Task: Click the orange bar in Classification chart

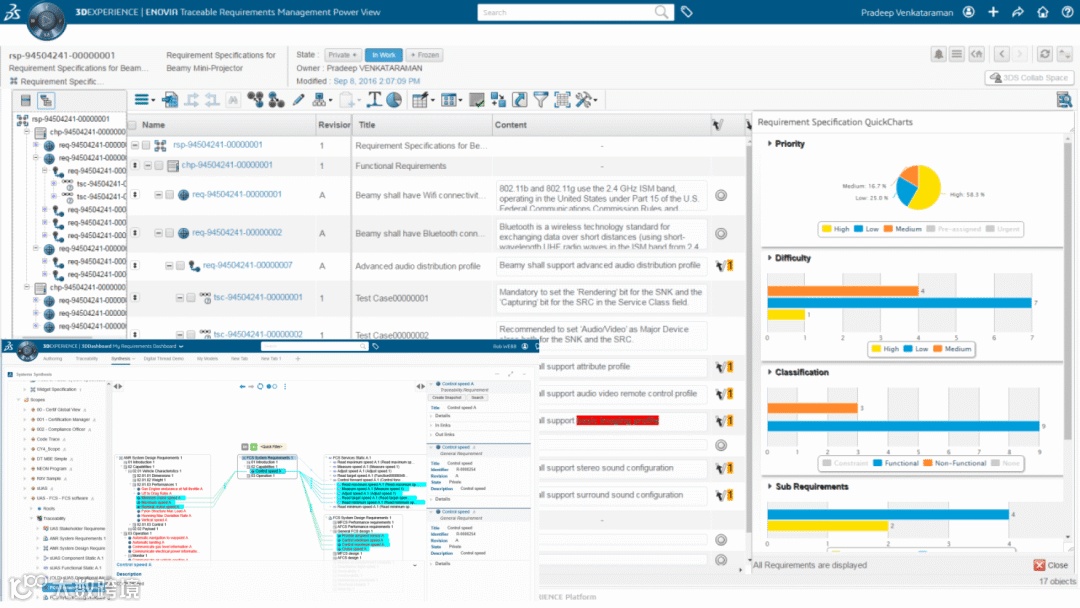Action: tap(812, 408)
